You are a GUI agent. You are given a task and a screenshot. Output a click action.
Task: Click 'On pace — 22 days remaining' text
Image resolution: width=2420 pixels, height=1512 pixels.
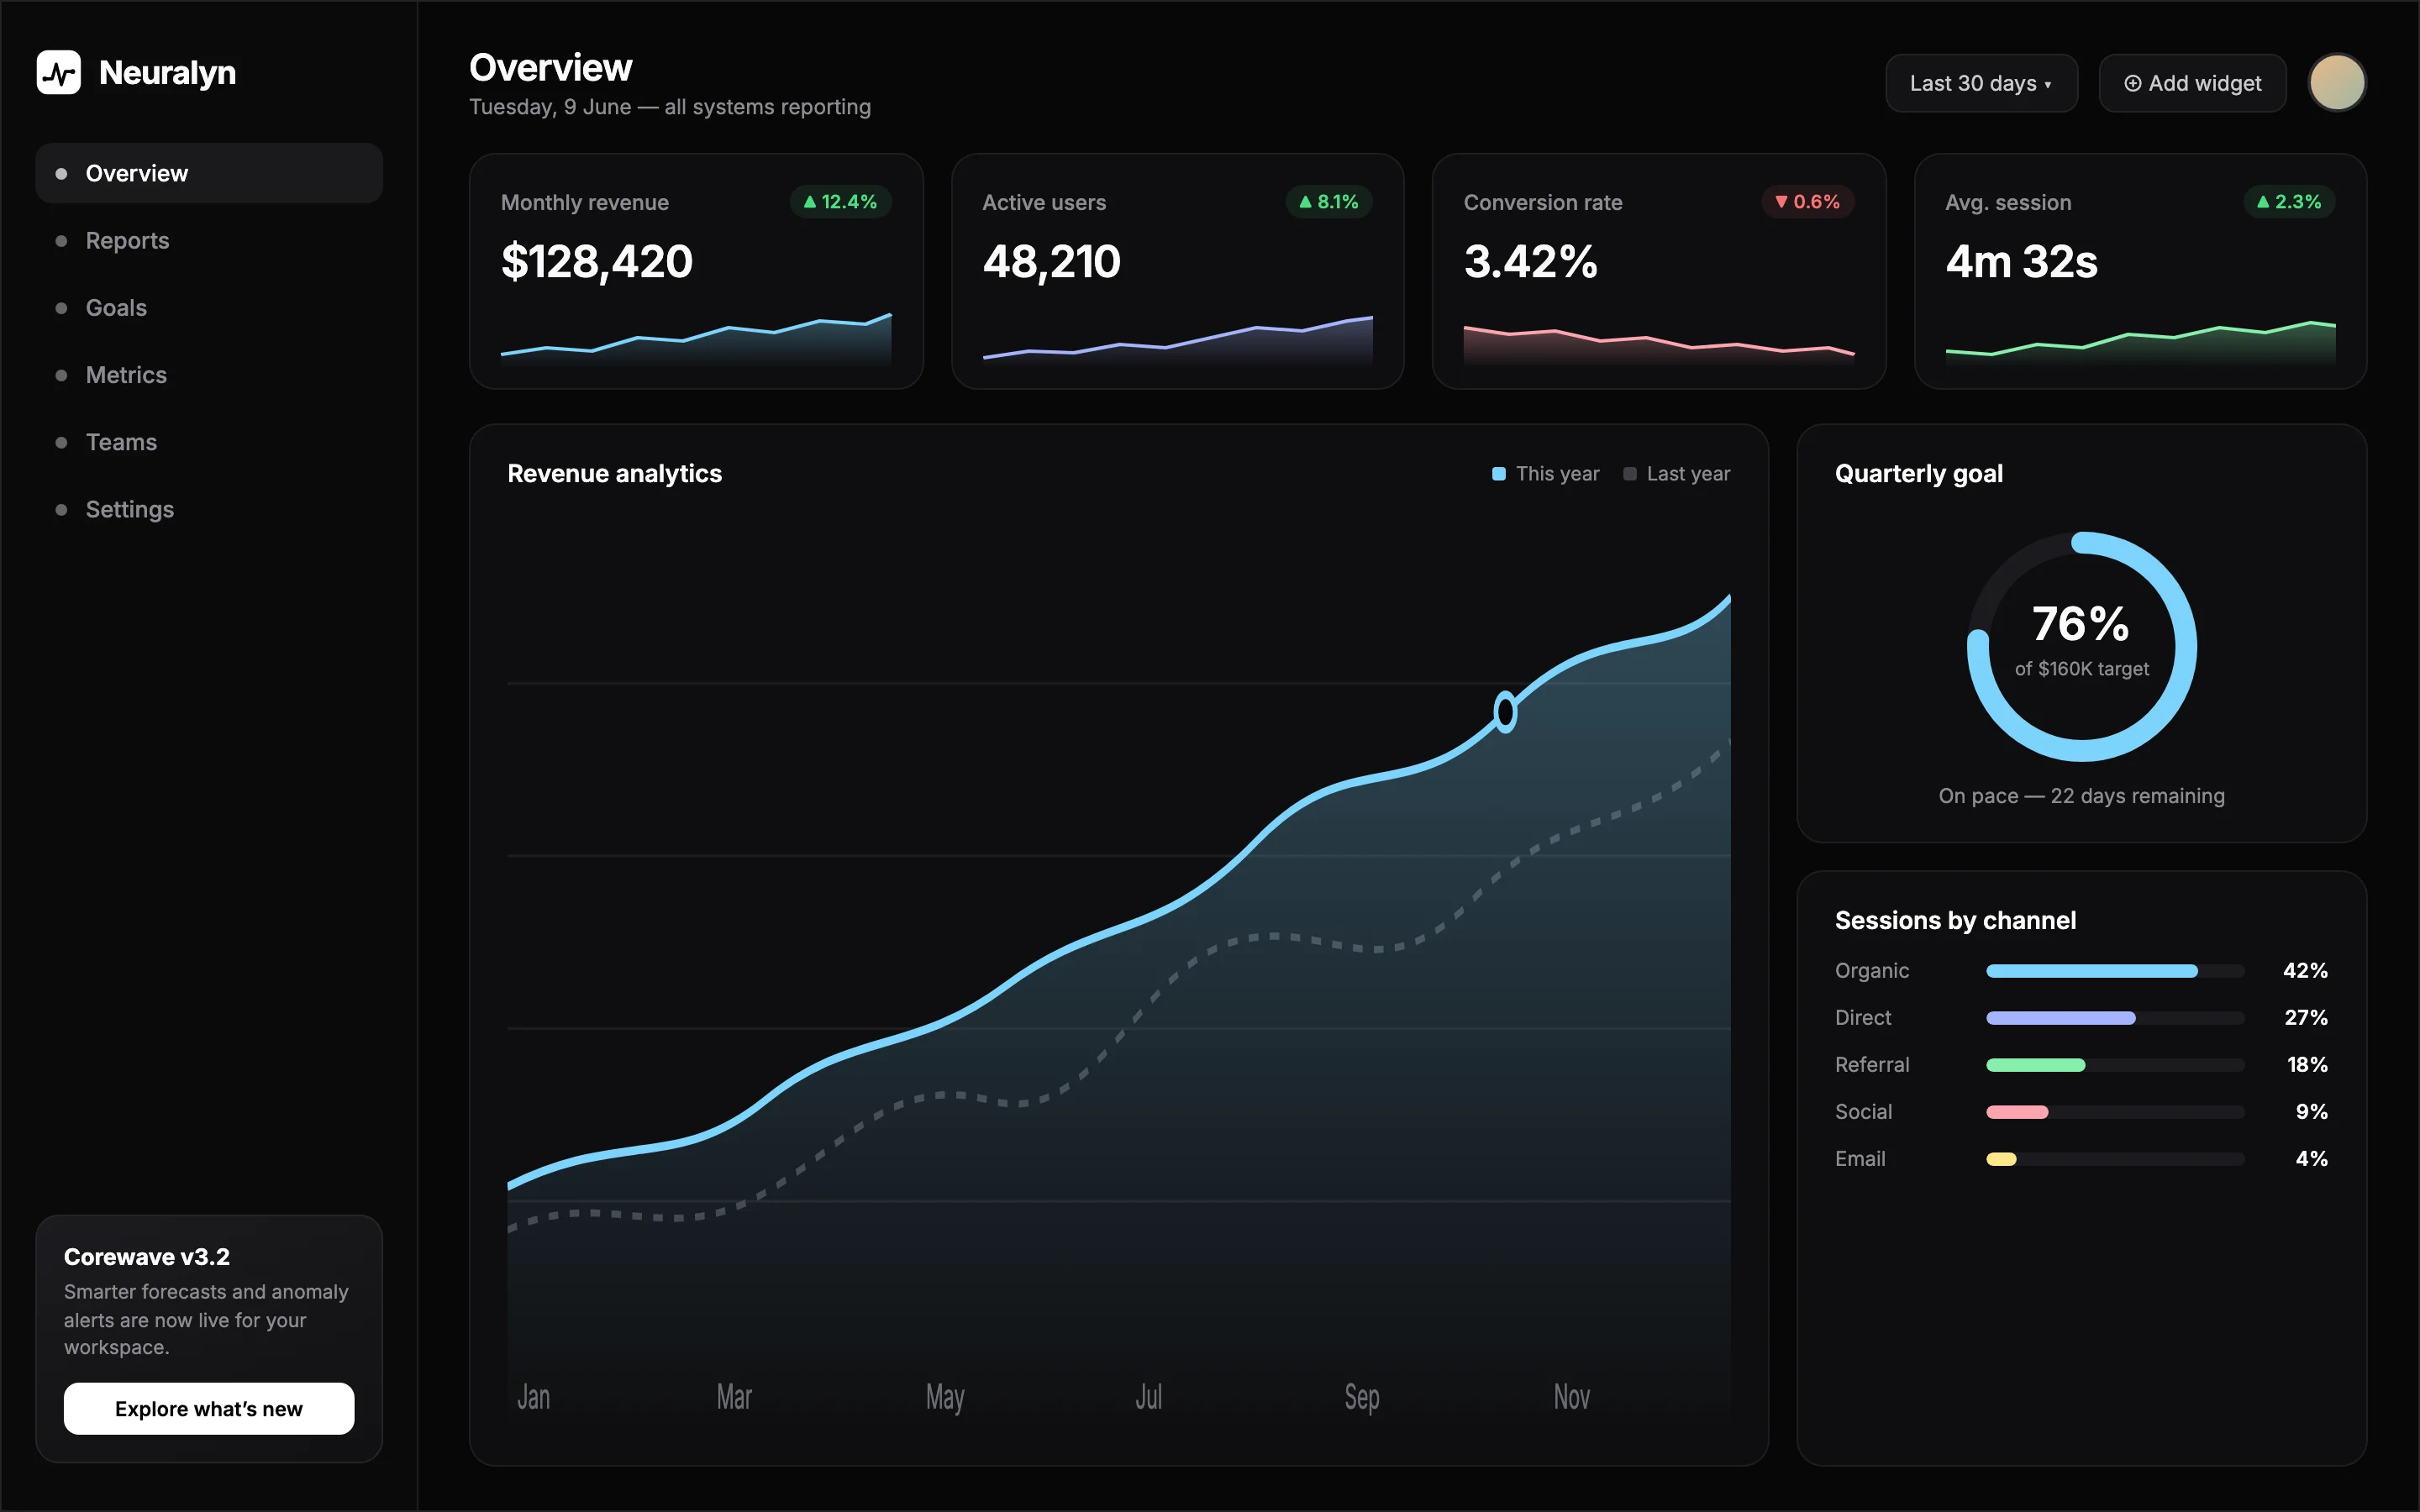[2081, 796]
